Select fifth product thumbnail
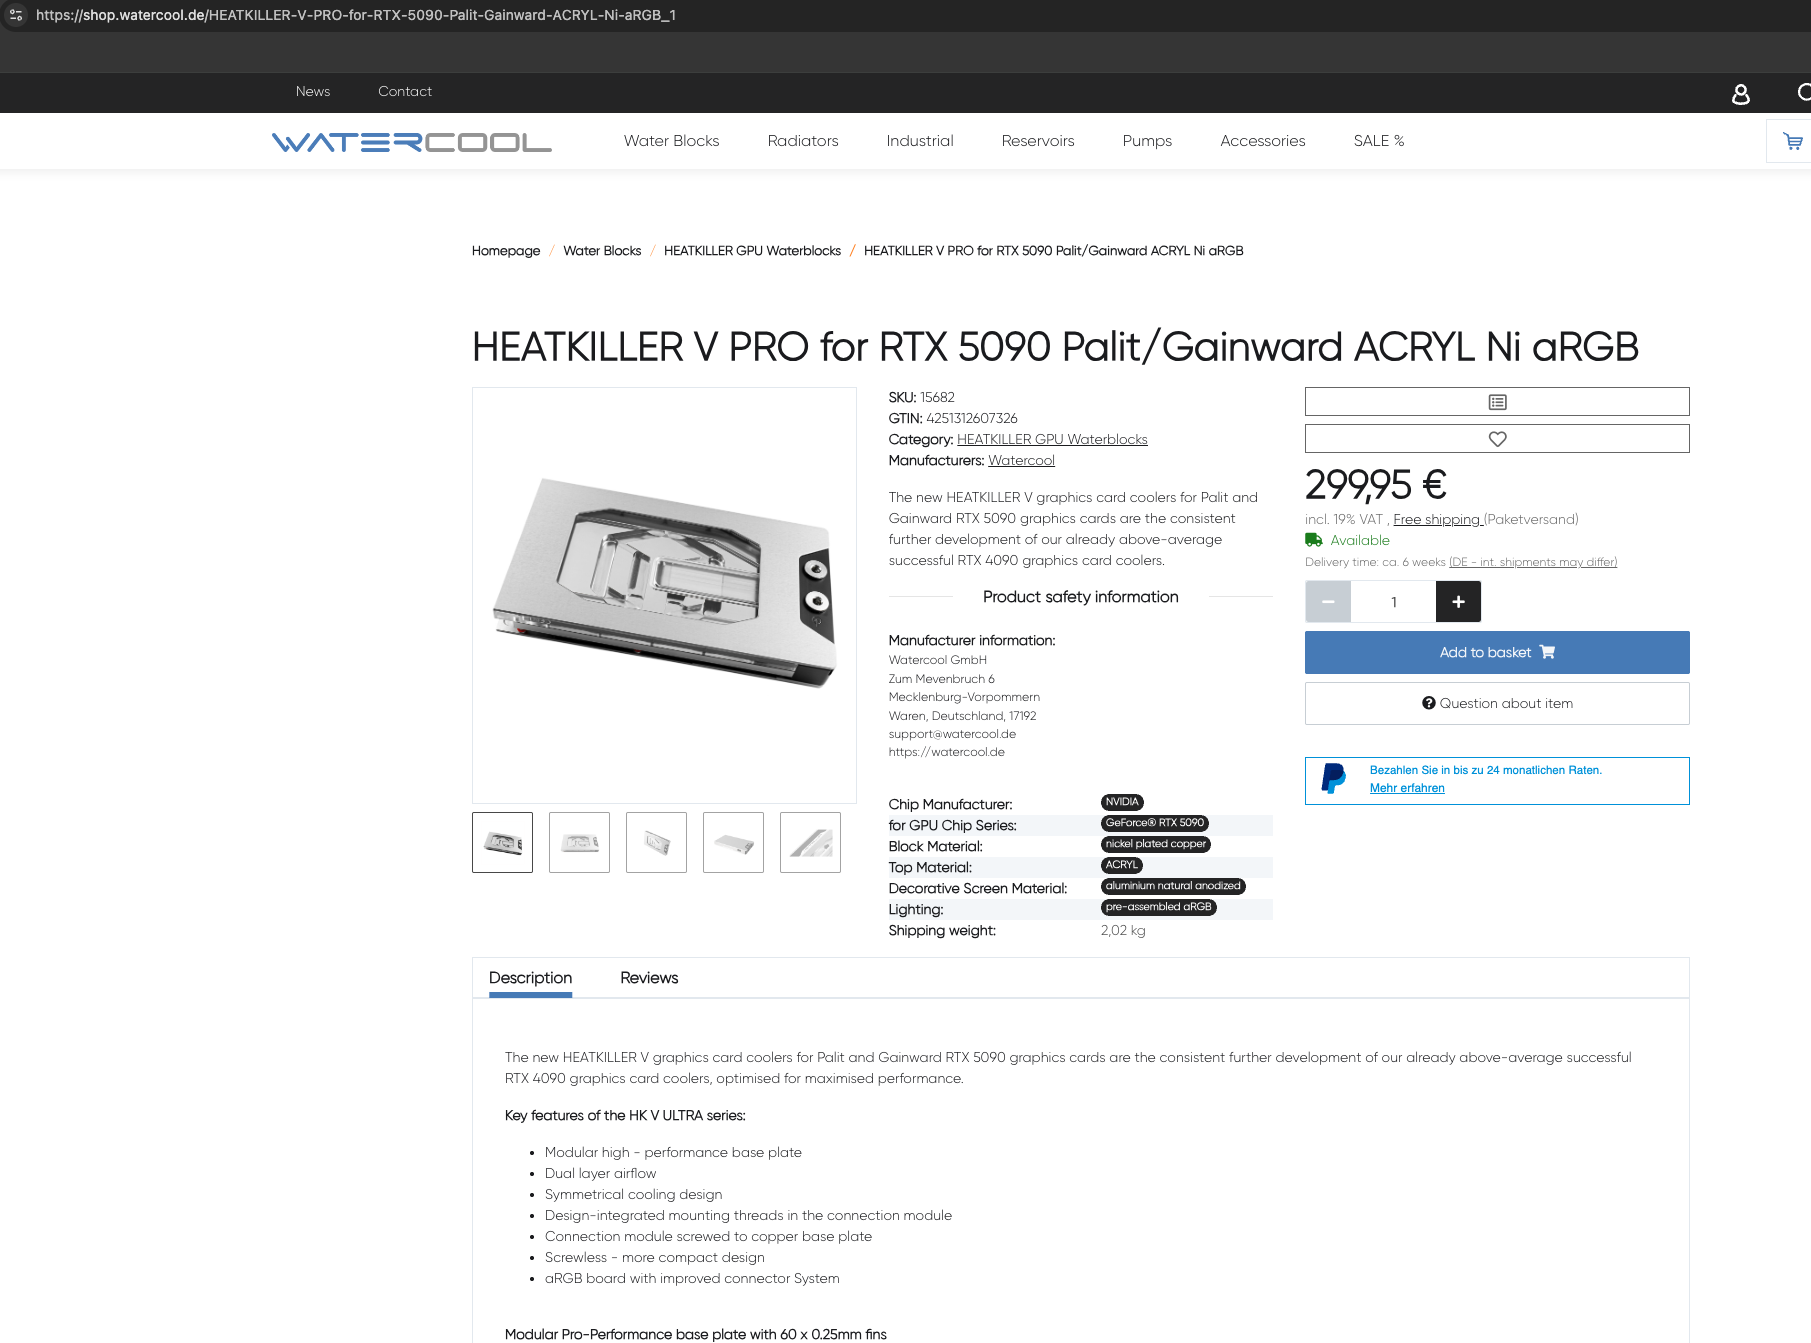1811x1343 pixels. coord(810,842)
